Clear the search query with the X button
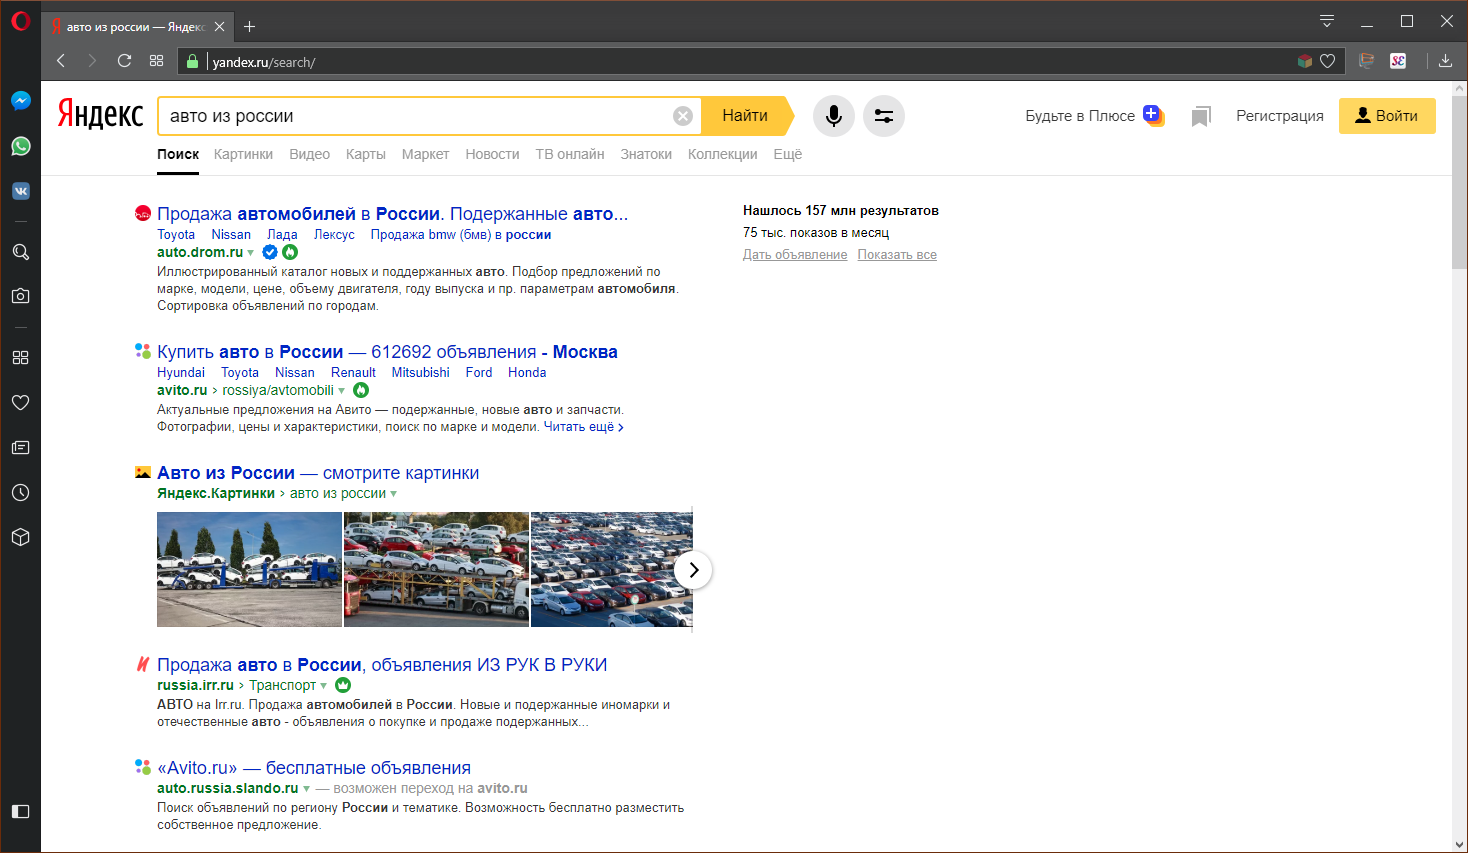This screenshot has height=853, width=1468. (x=683, y=116)
